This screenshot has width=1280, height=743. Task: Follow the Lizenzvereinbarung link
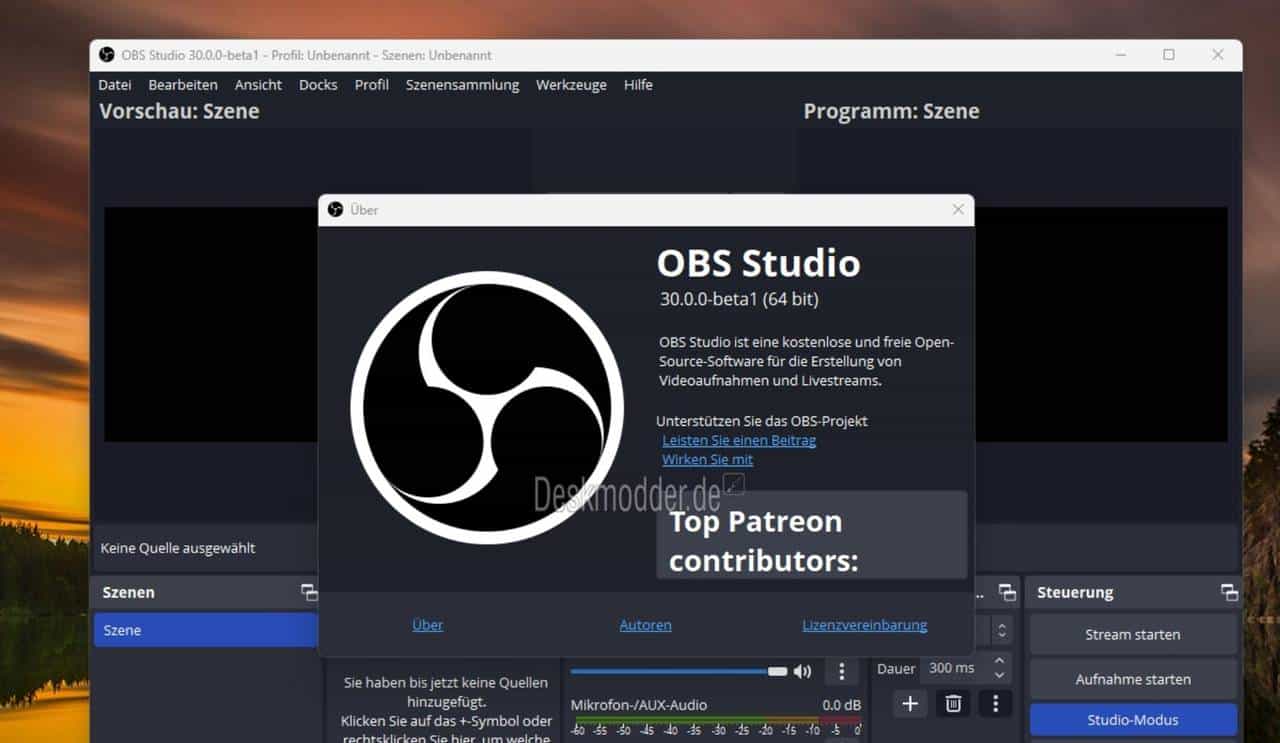pos(864,625)
